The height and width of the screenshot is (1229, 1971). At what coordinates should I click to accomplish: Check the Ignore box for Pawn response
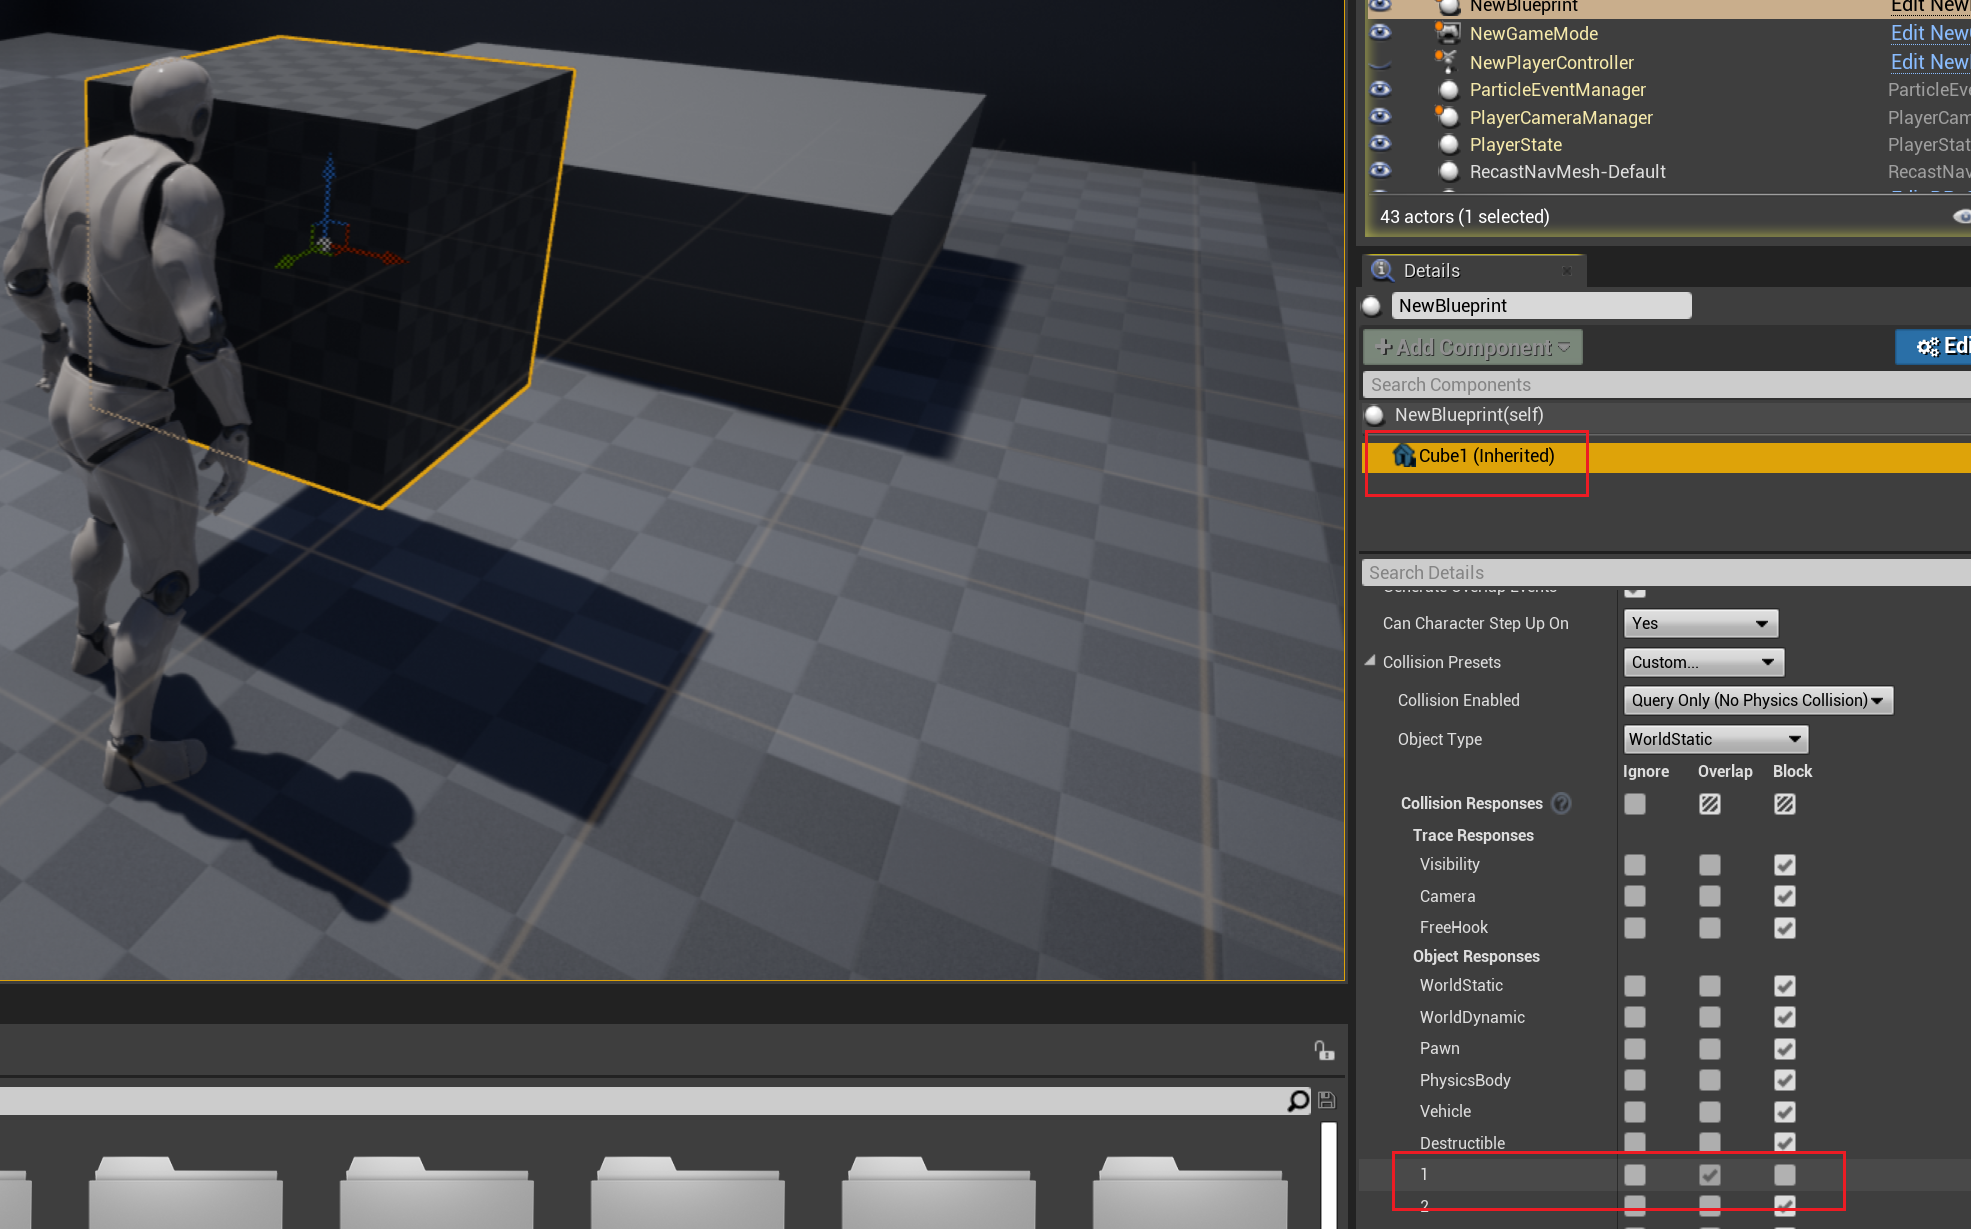click(x=1635, y=1048)
